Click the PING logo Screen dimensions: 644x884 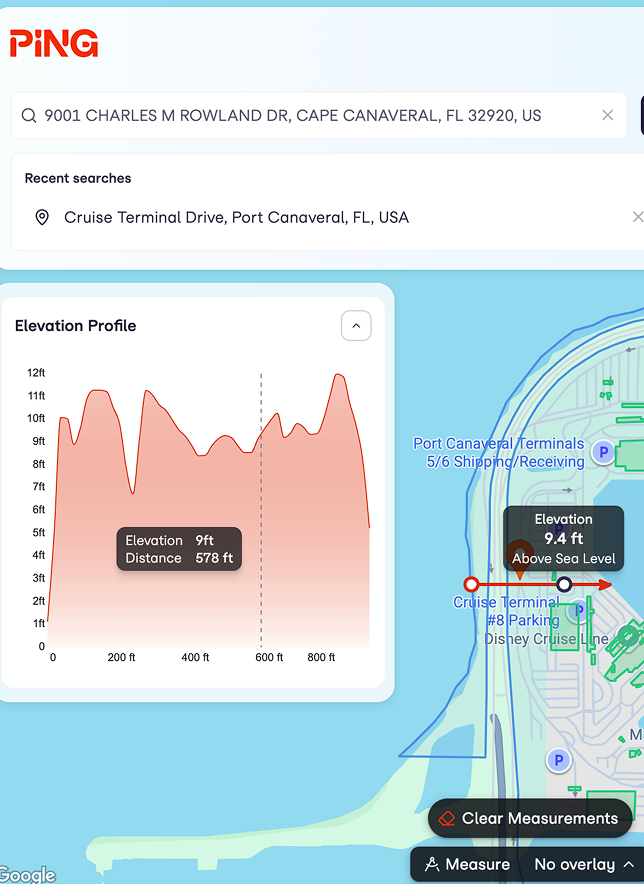54,44
